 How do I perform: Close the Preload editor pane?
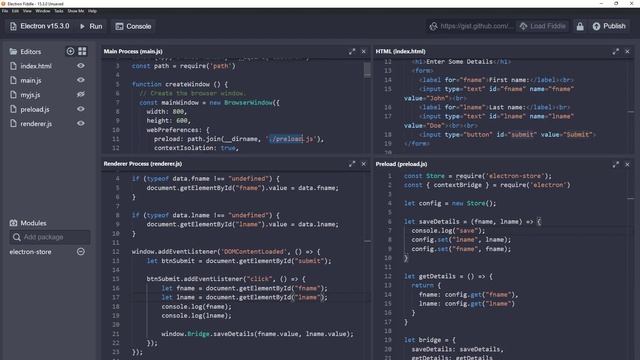pos(627,164)
